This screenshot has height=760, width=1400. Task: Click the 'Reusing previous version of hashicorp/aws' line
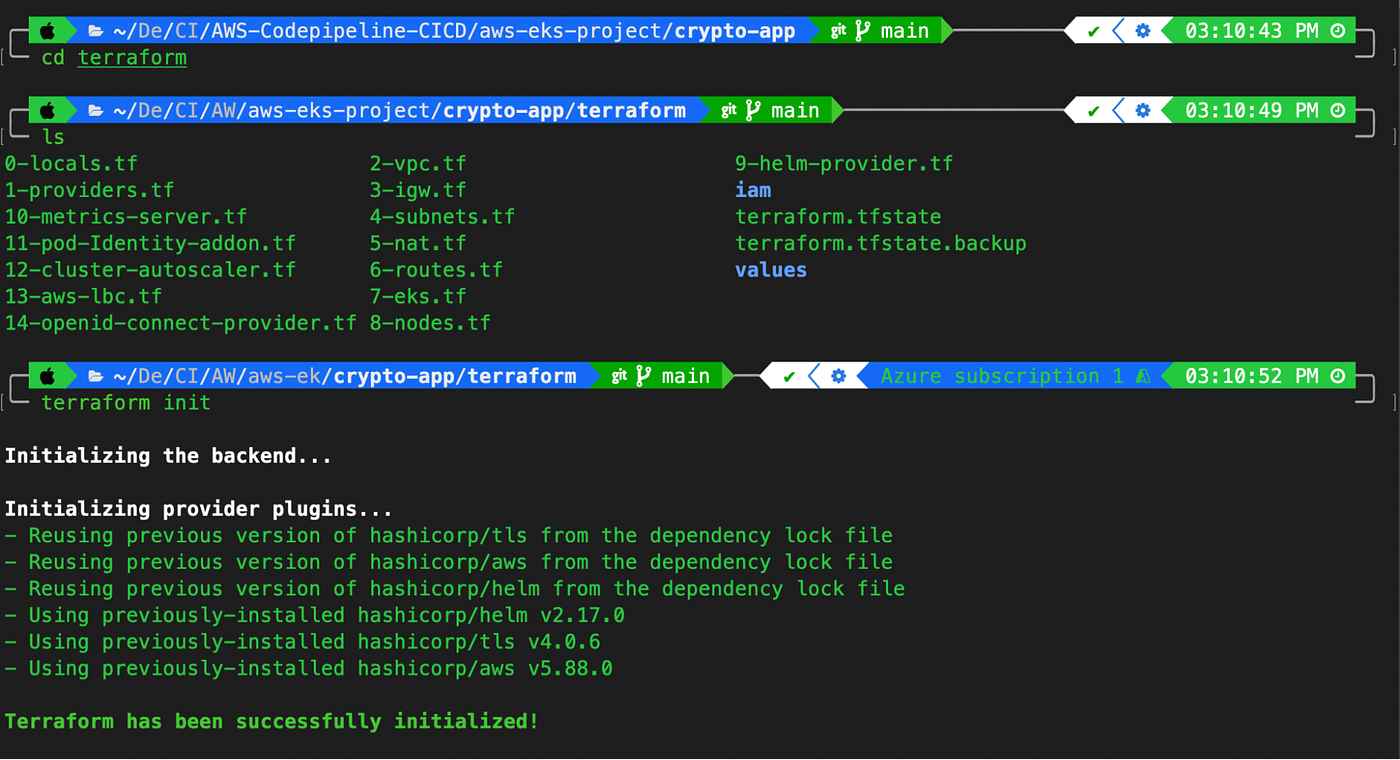[x=448, y=562]
